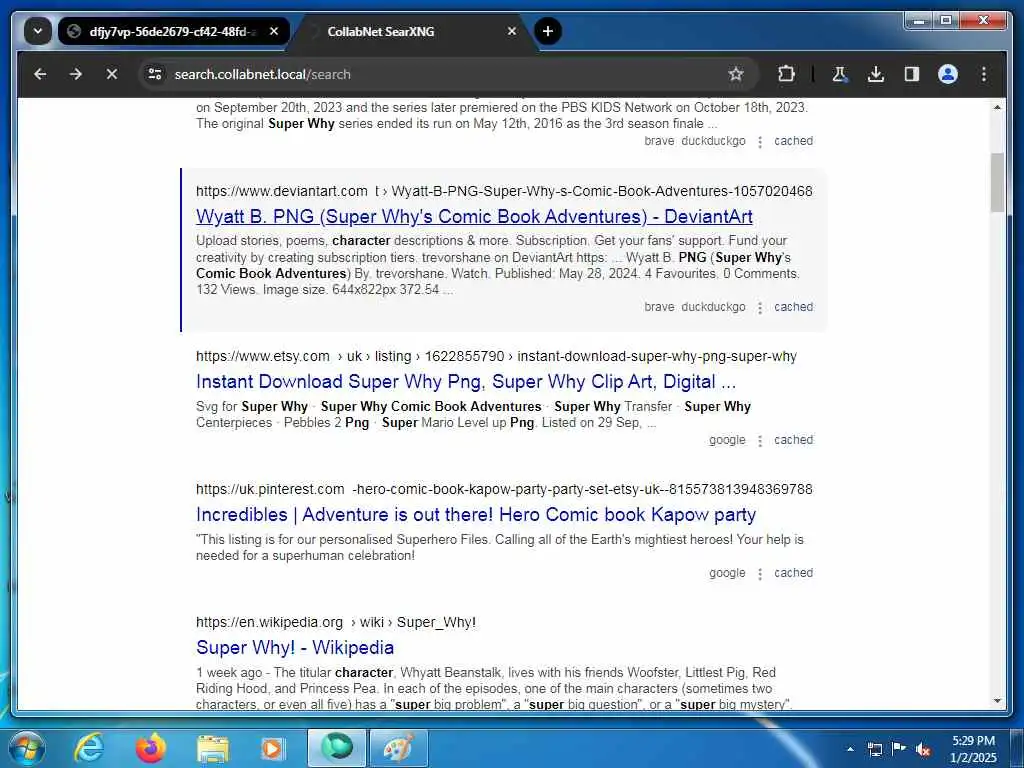Open a new tab
The height and width of the screenshot is (768, 1024).
[548, 31]
